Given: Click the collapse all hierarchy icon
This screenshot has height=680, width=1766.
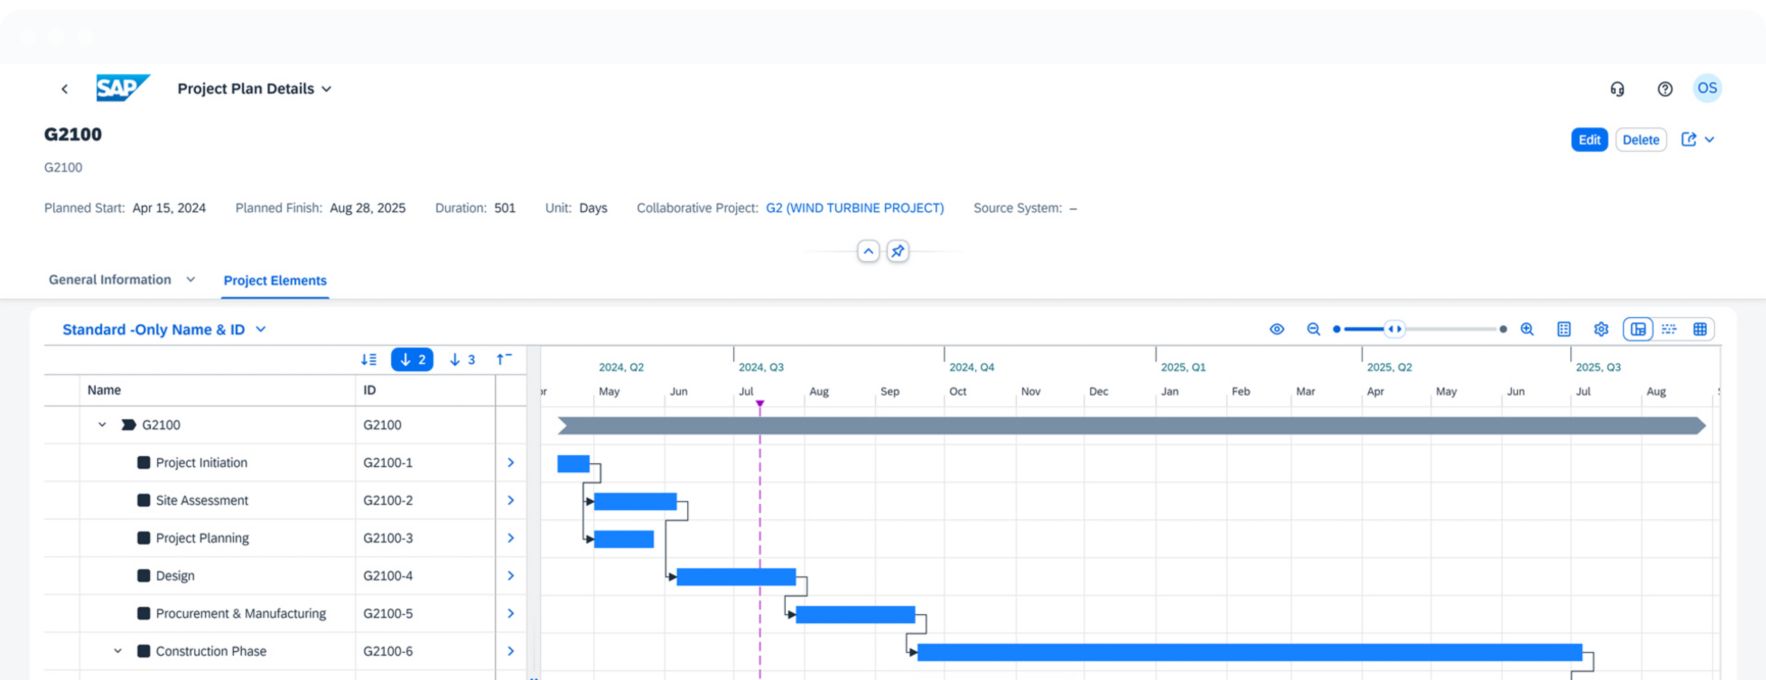Looking at the screenshot, I should tap(504, 359).
